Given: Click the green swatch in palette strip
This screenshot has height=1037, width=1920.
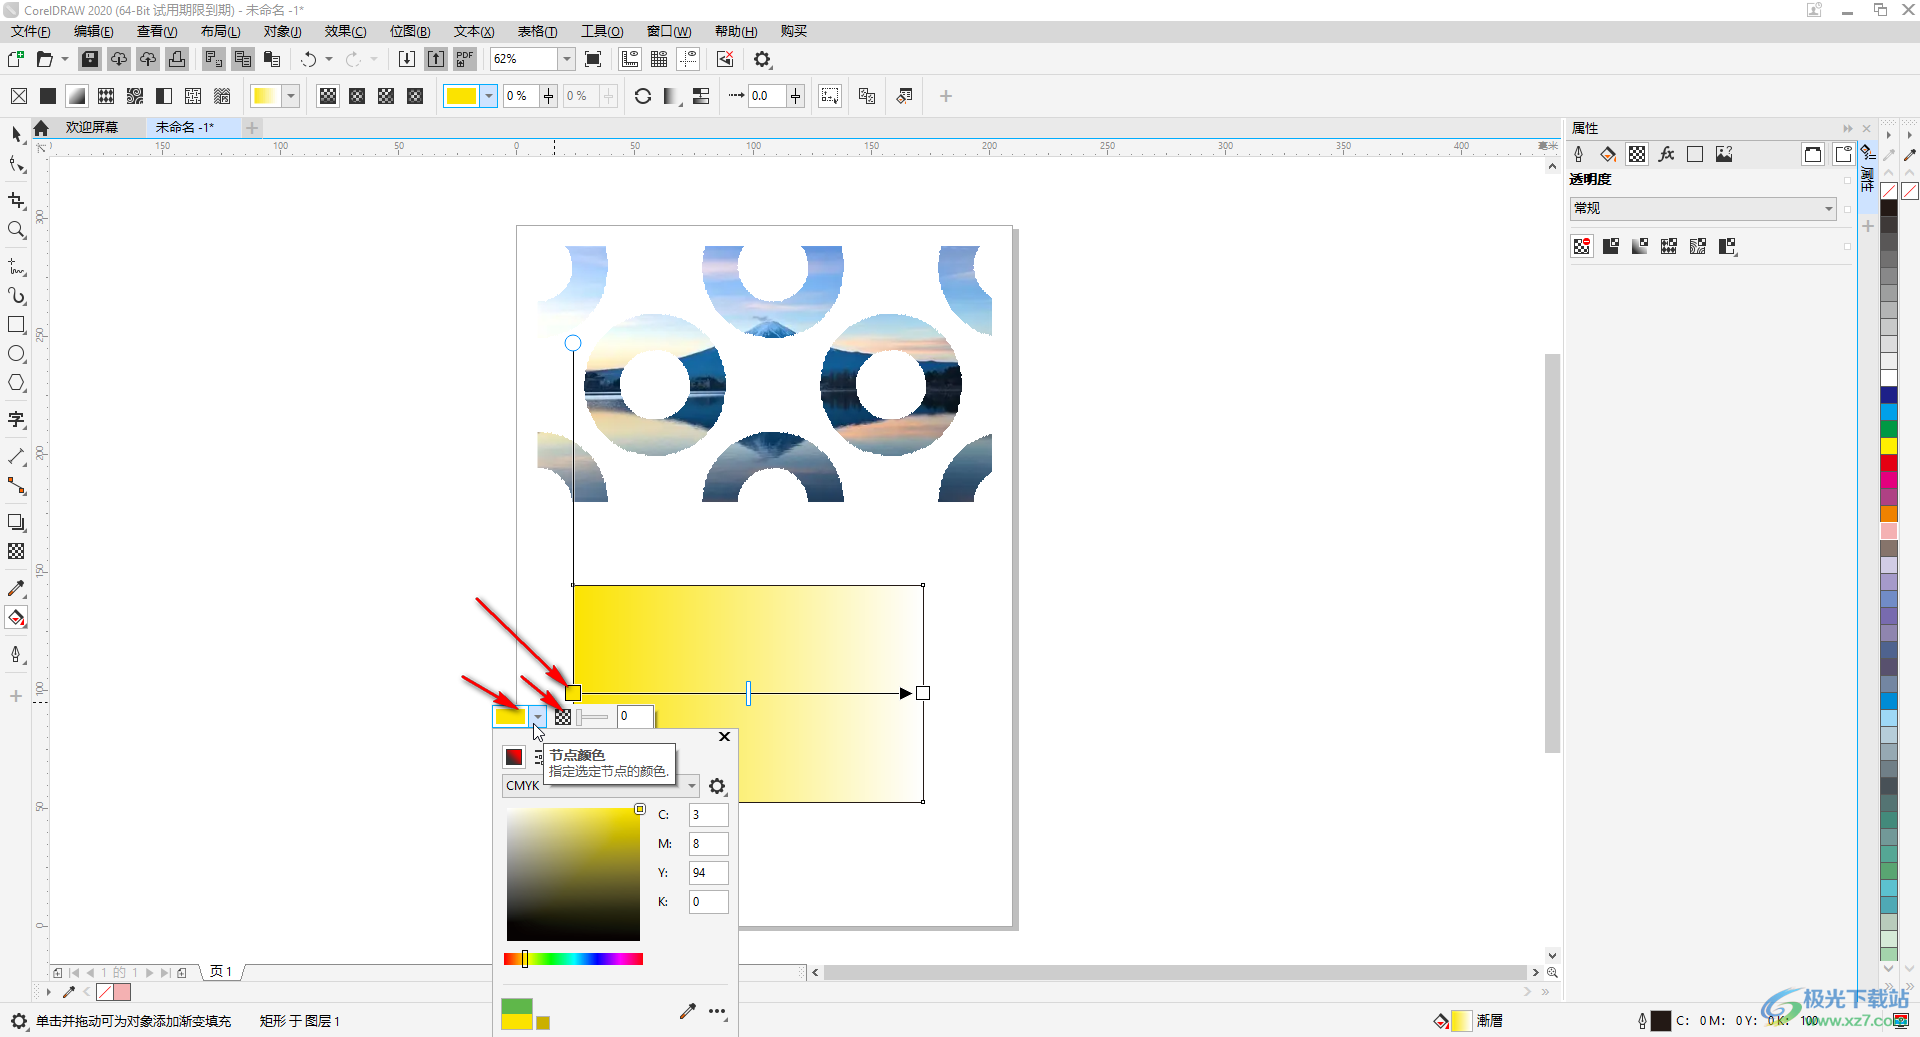Looking at the screenshot, I should (1889, 429).
